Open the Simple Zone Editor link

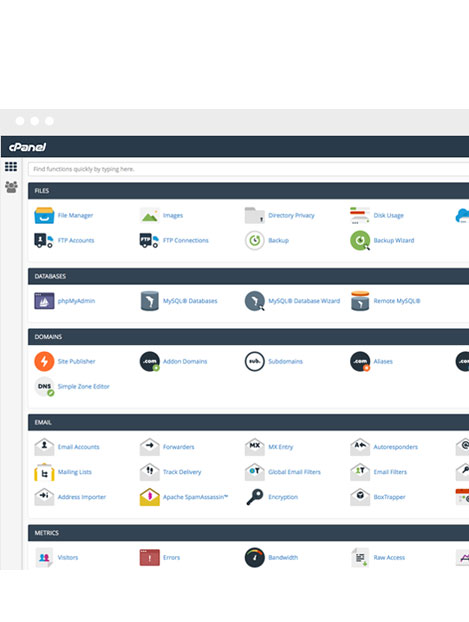click(x=83, y=386)
